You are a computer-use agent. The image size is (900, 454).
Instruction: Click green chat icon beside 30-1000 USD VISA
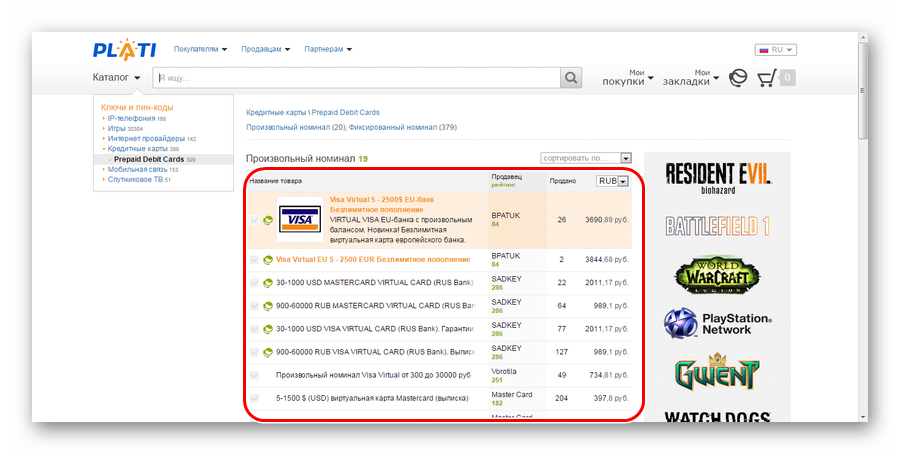click(x=267, y=329)
